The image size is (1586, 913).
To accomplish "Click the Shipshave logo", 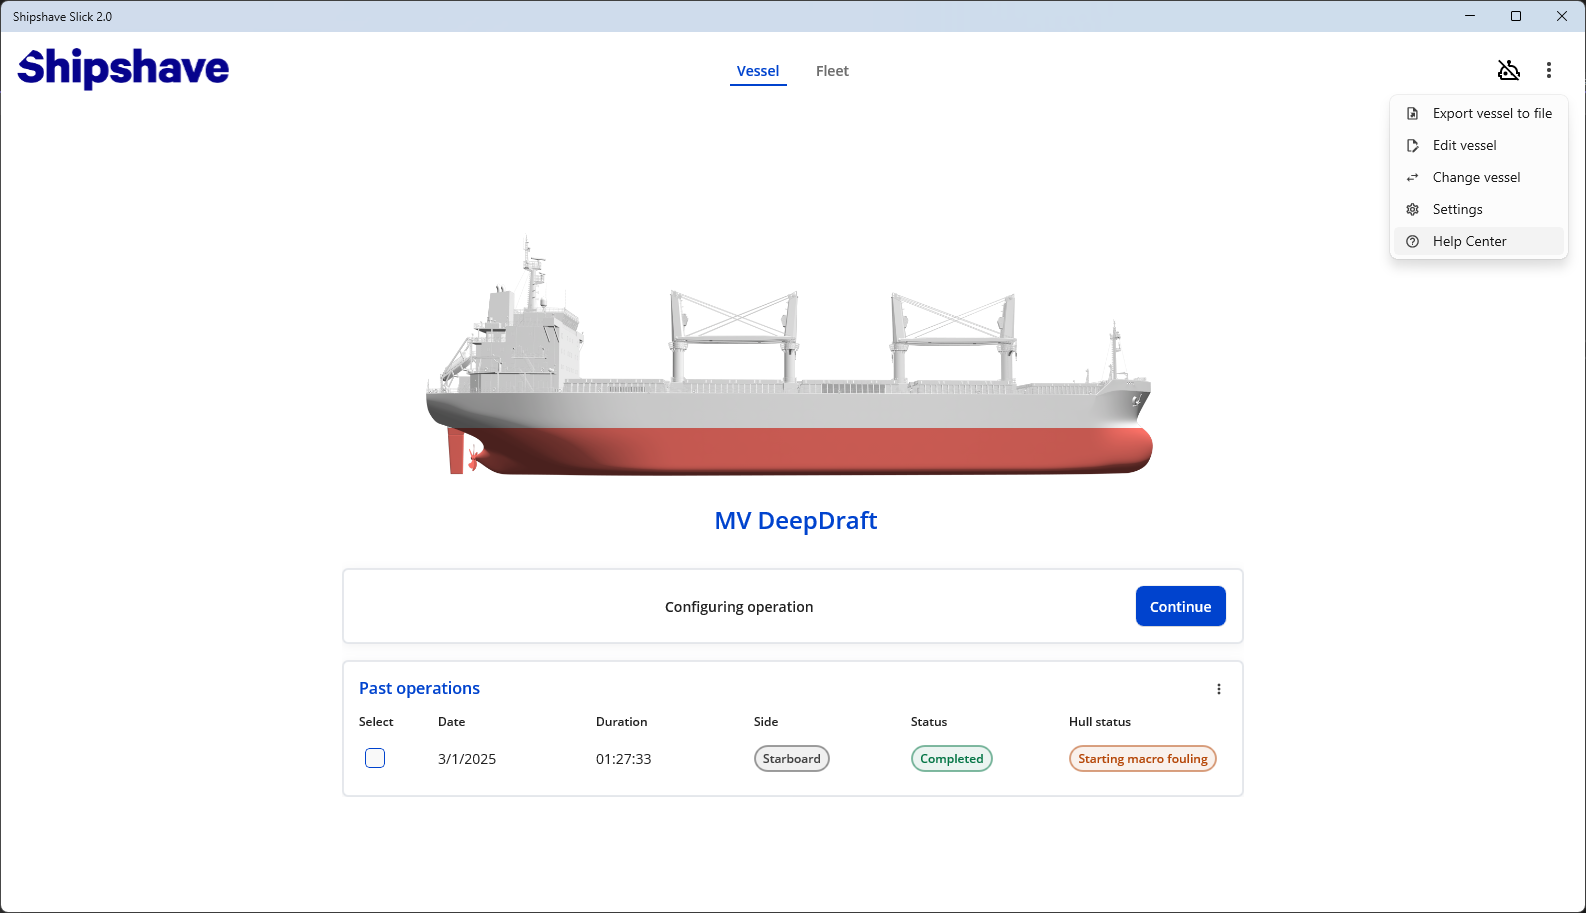I will coord(123,68).
